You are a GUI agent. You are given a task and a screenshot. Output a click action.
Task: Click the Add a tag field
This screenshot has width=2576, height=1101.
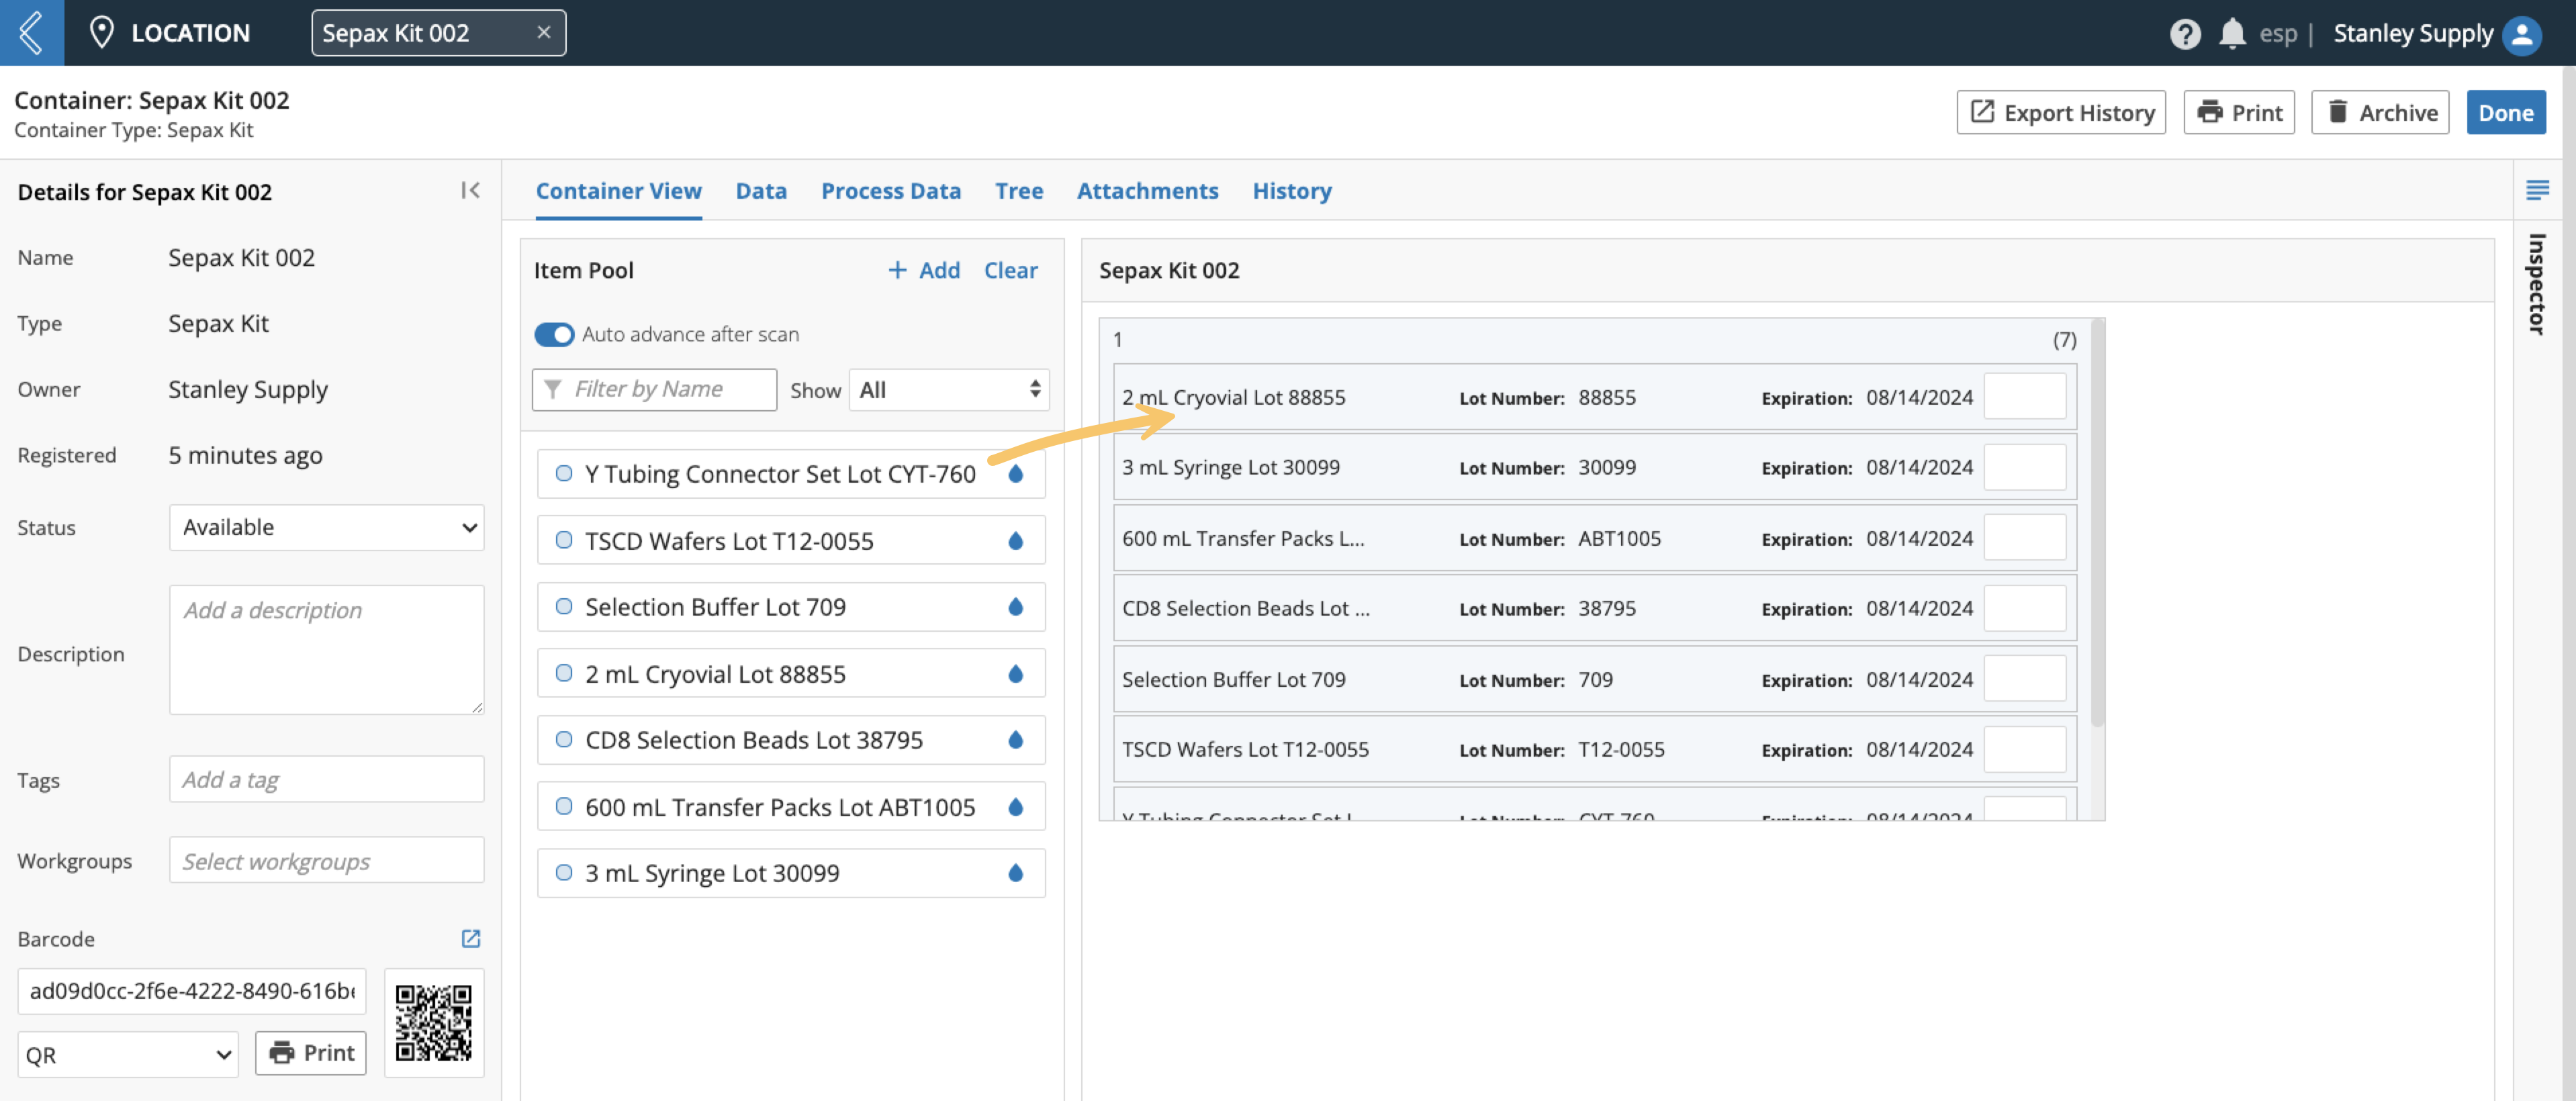[x=326, y=779]
